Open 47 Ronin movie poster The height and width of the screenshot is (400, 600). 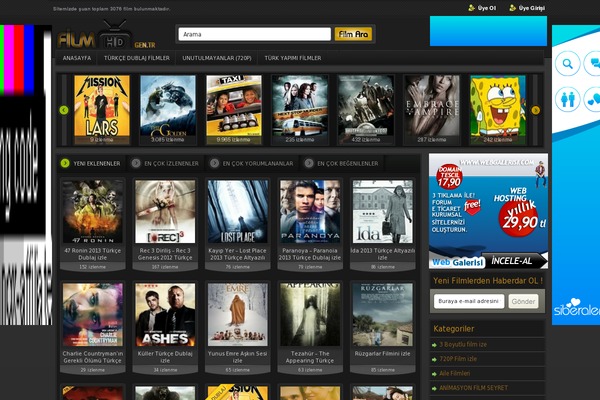[93, 212]
